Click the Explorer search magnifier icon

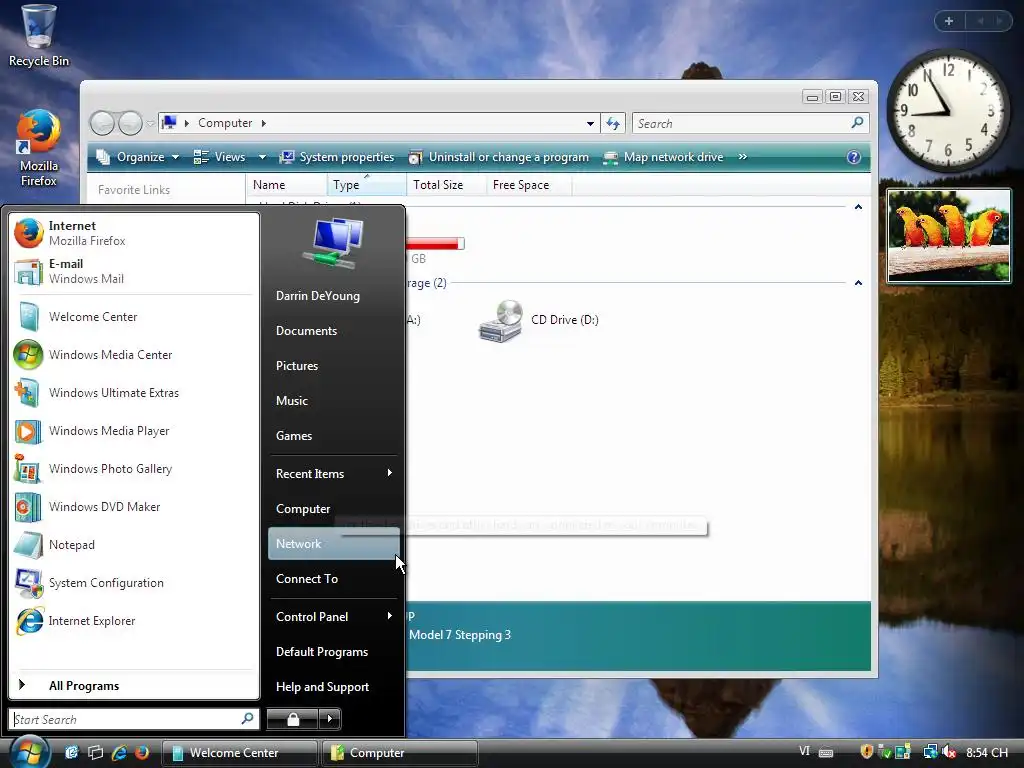[857, 123]
